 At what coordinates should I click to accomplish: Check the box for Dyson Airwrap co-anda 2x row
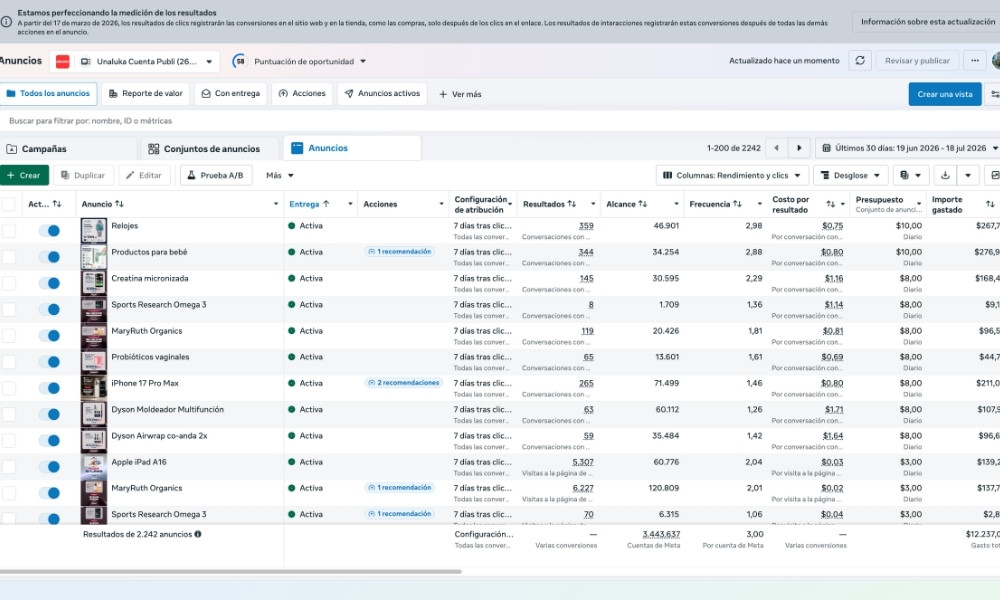pos(8,441)
